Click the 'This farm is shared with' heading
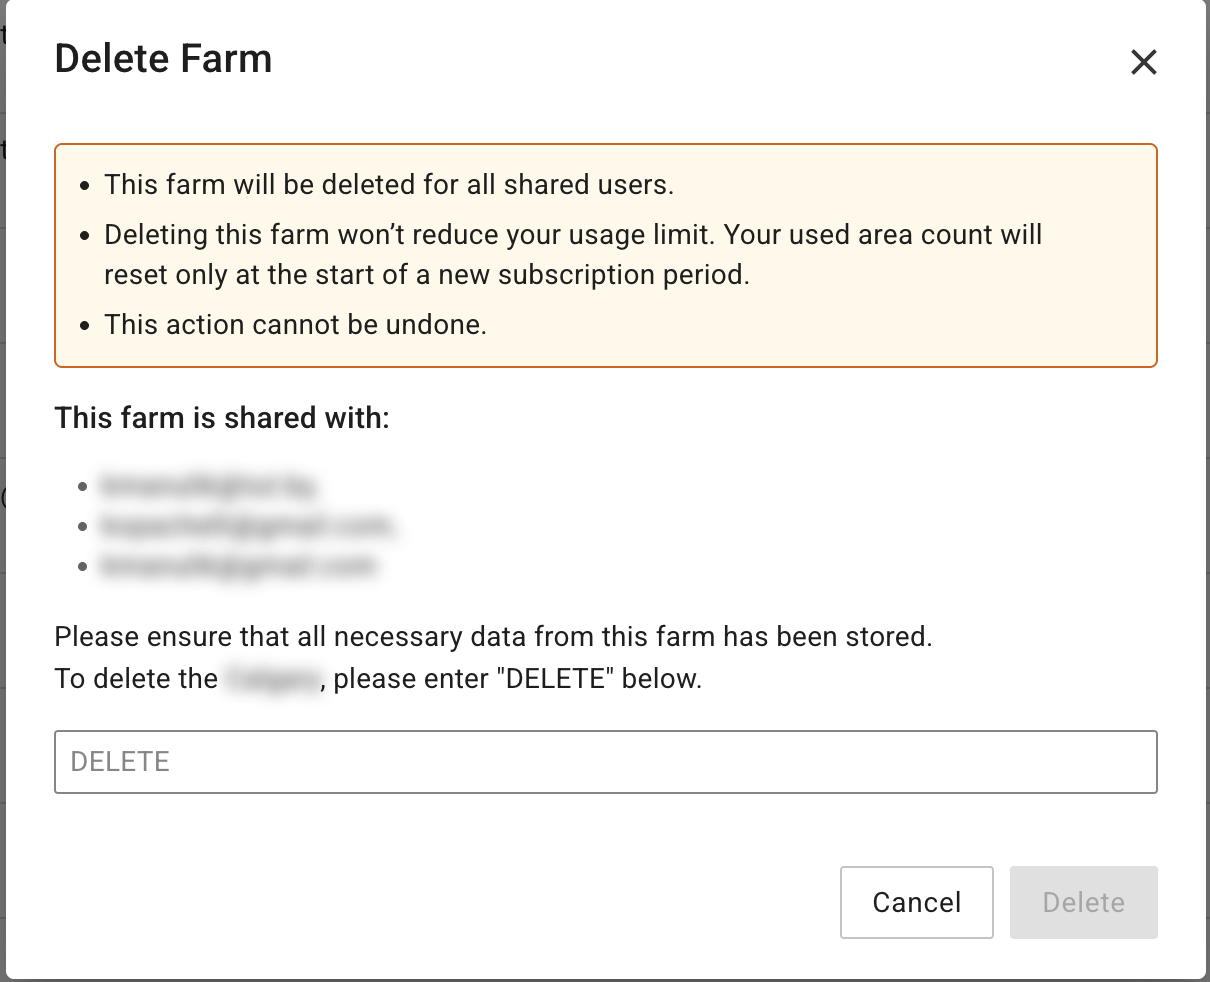The image size is (1210, 982). click(x=222, y=417)
